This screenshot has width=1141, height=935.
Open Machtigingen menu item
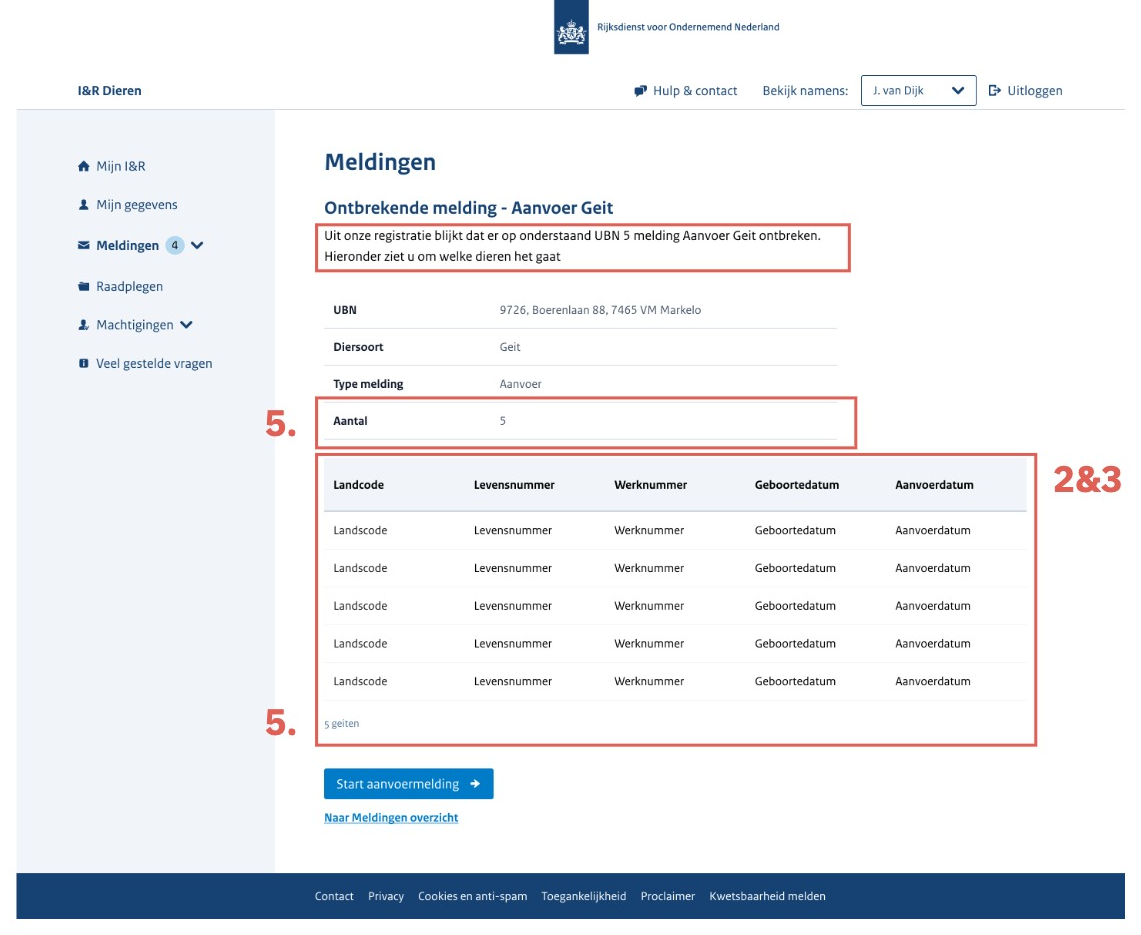pos(135,325)
